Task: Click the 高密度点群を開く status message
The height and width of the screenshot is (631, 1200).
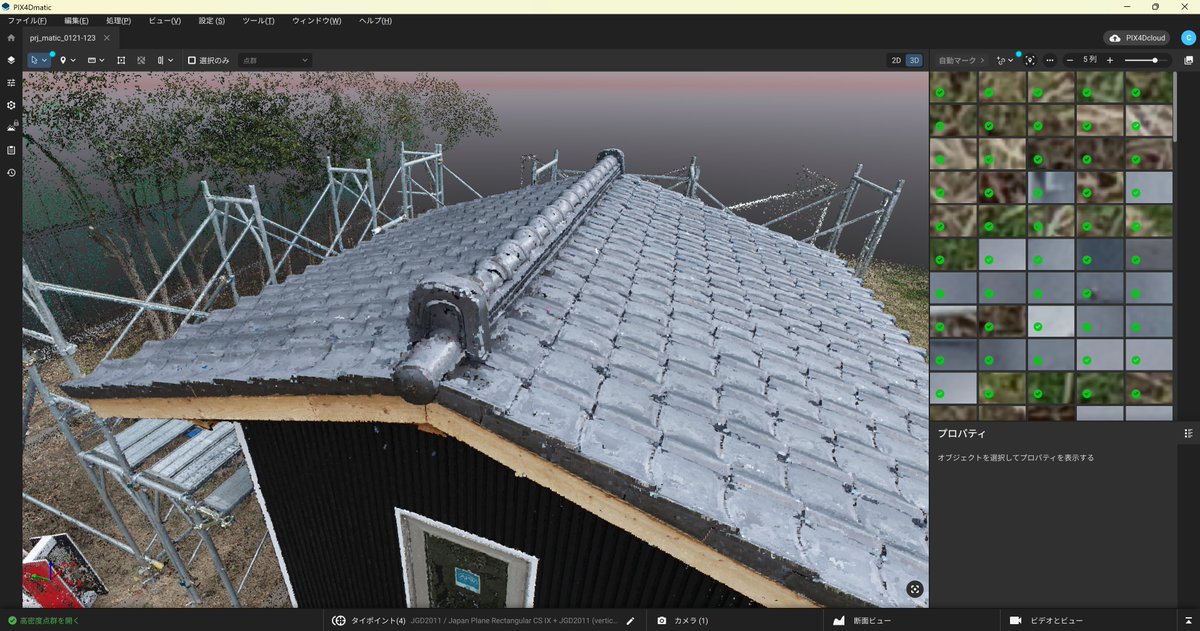Action: click(43, 621)
